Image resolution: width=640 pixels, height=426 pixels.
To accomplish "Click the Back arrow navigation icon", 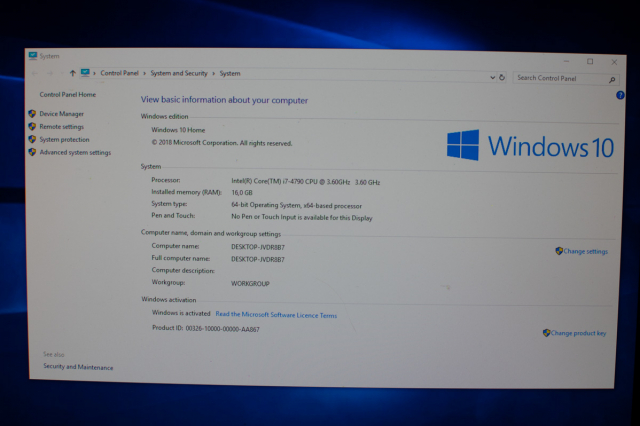I will [x=35, y=73].
